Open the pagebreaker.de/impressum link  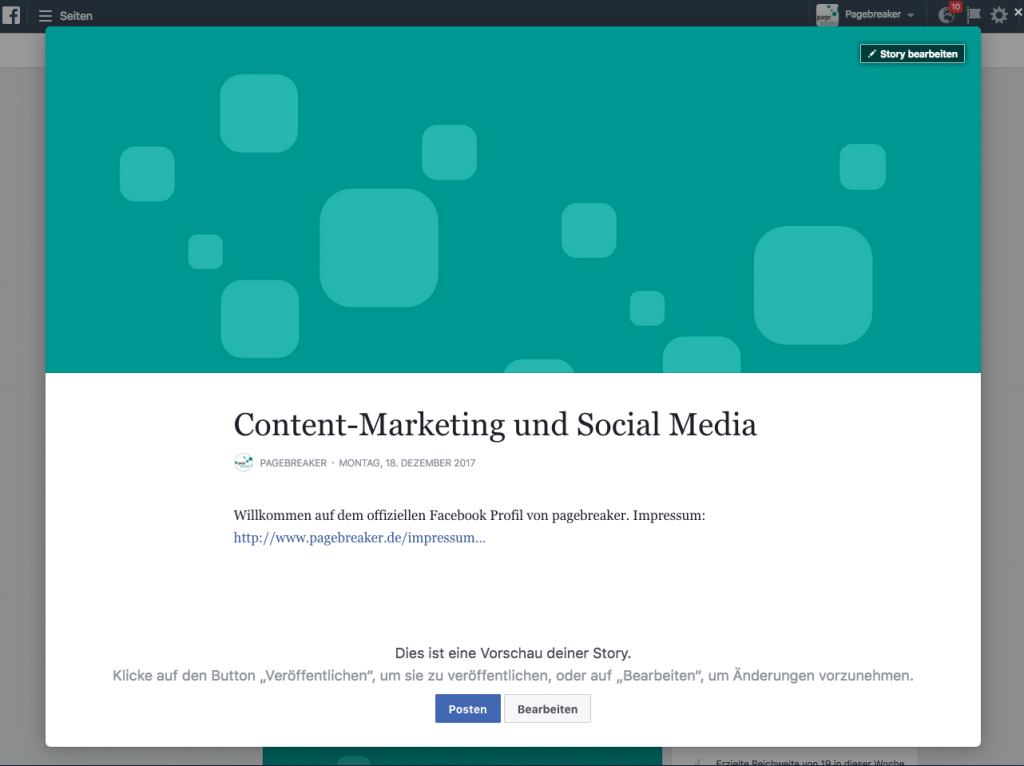[x=359, y=538]
